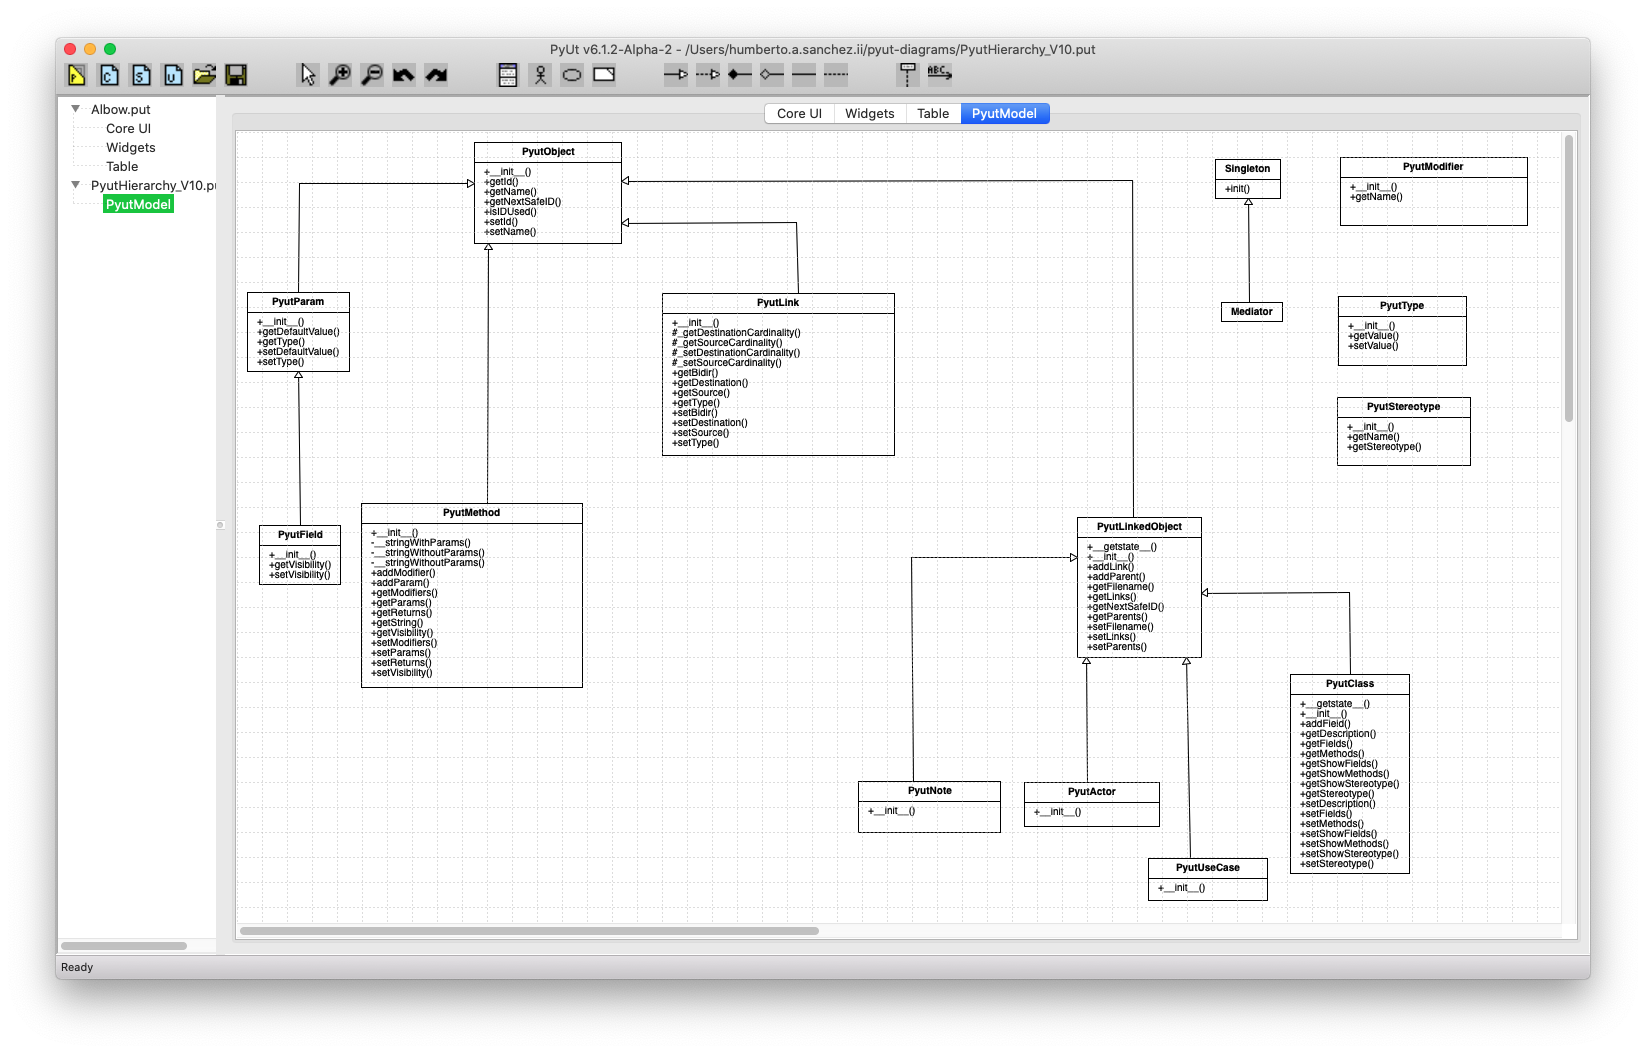1646x1053 pixels.
Task: Click the New Project toolbar icon
Action: [x=77, y=75]
